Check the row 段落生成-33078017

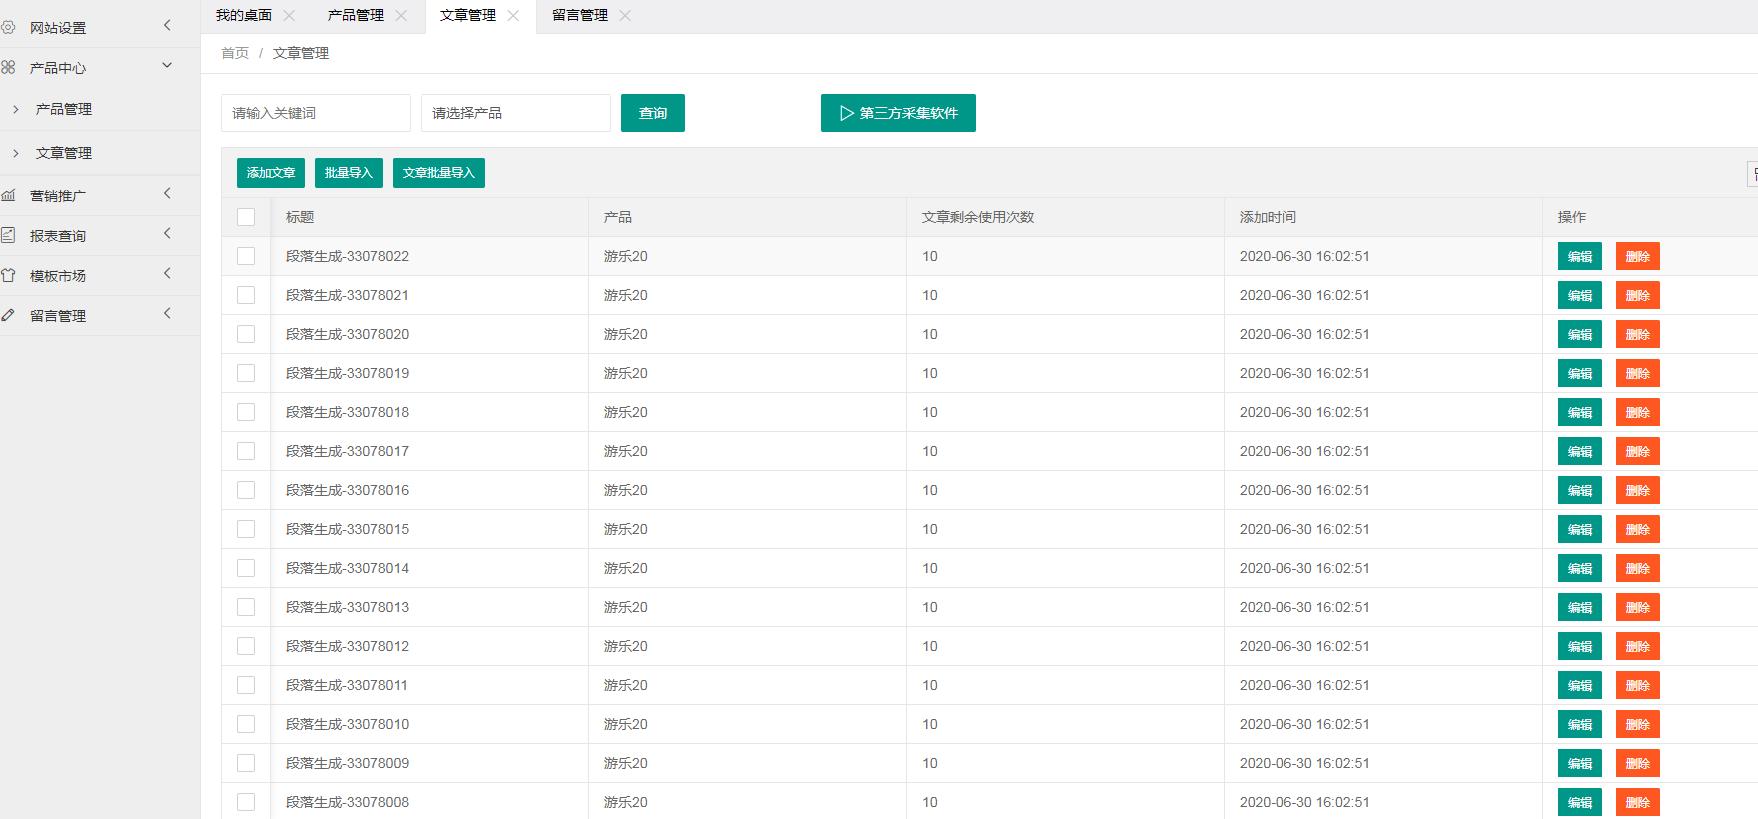pos(246,451)
